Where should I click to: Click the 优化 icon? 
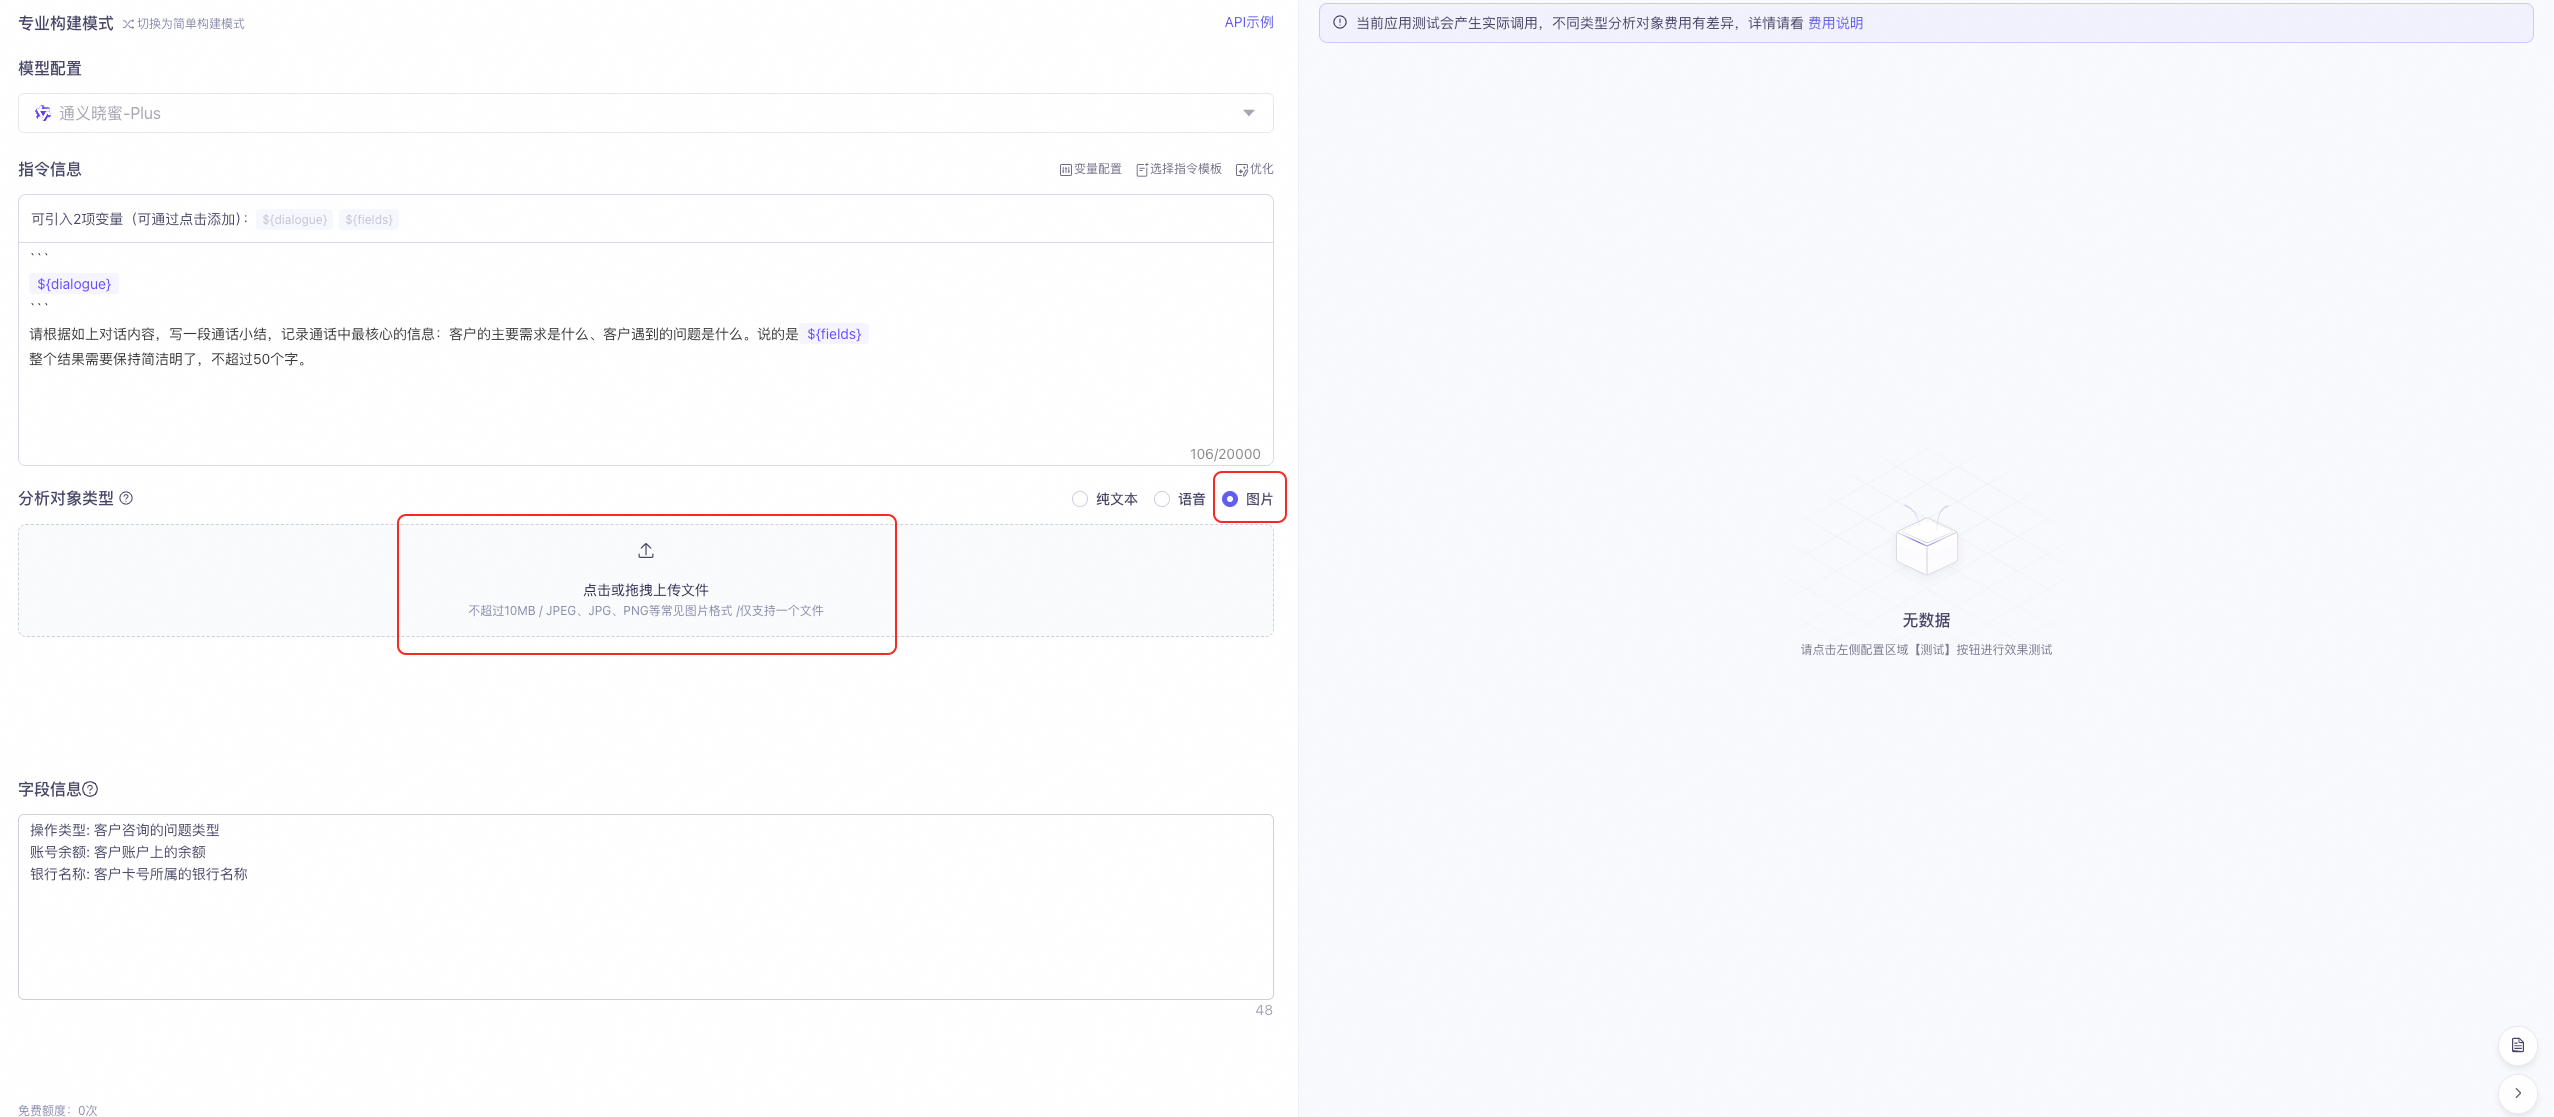tap(1241, 170)
